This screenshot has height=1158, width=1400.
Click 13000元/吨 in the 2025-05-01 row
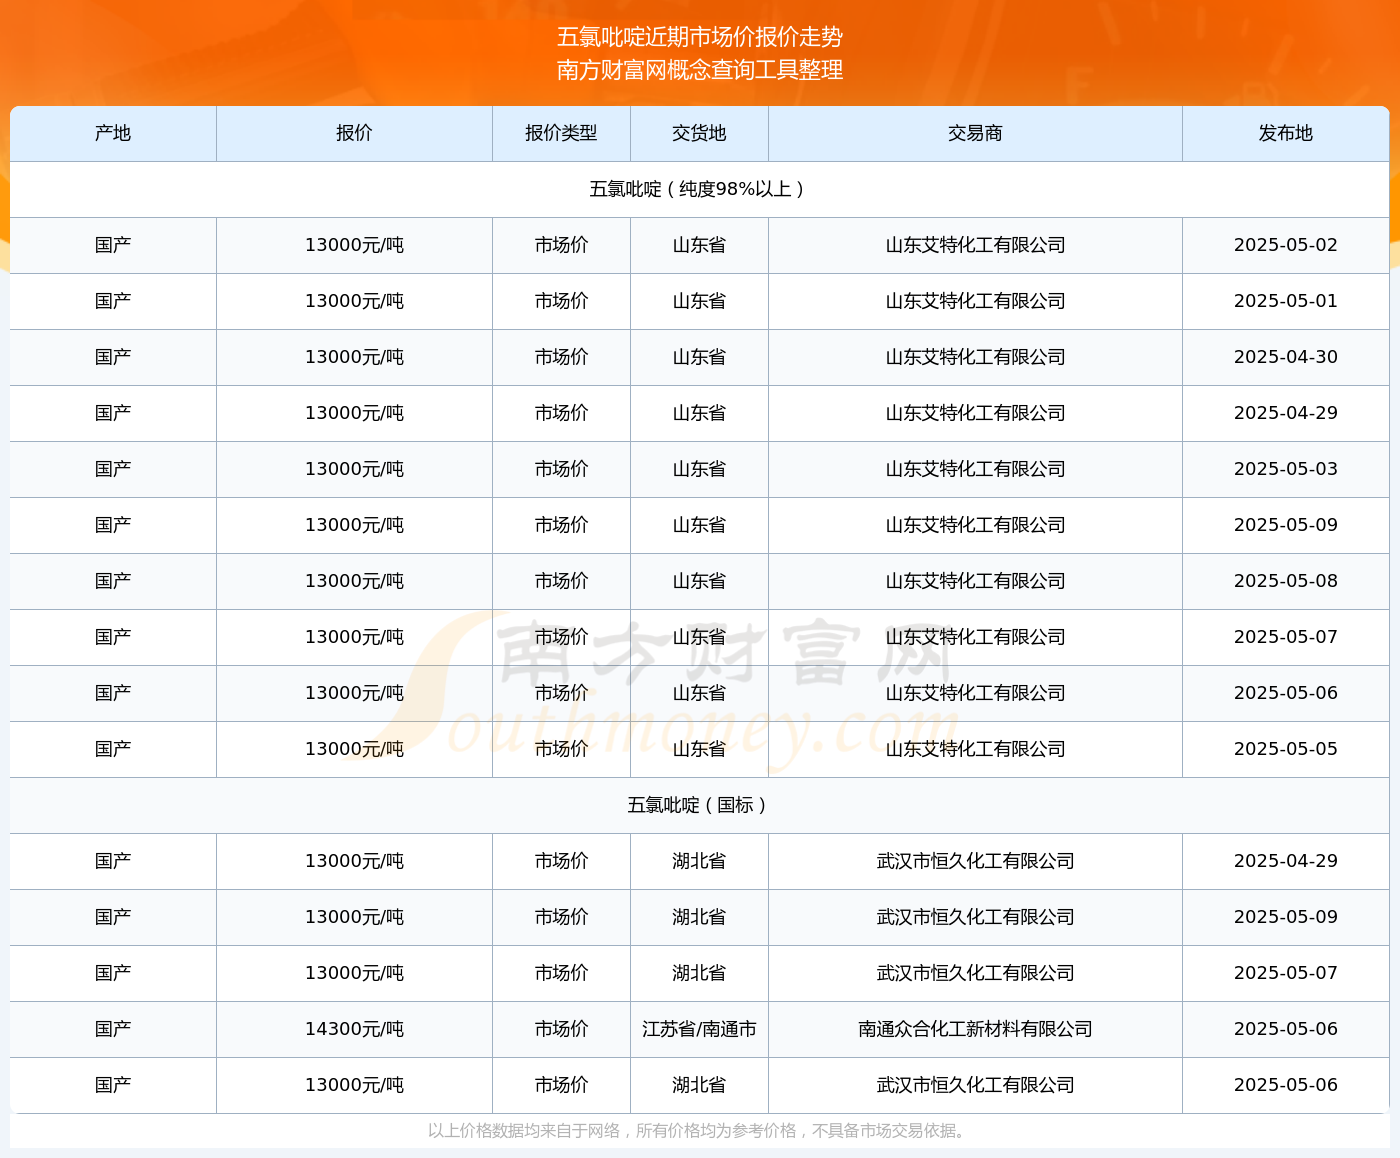354,301
